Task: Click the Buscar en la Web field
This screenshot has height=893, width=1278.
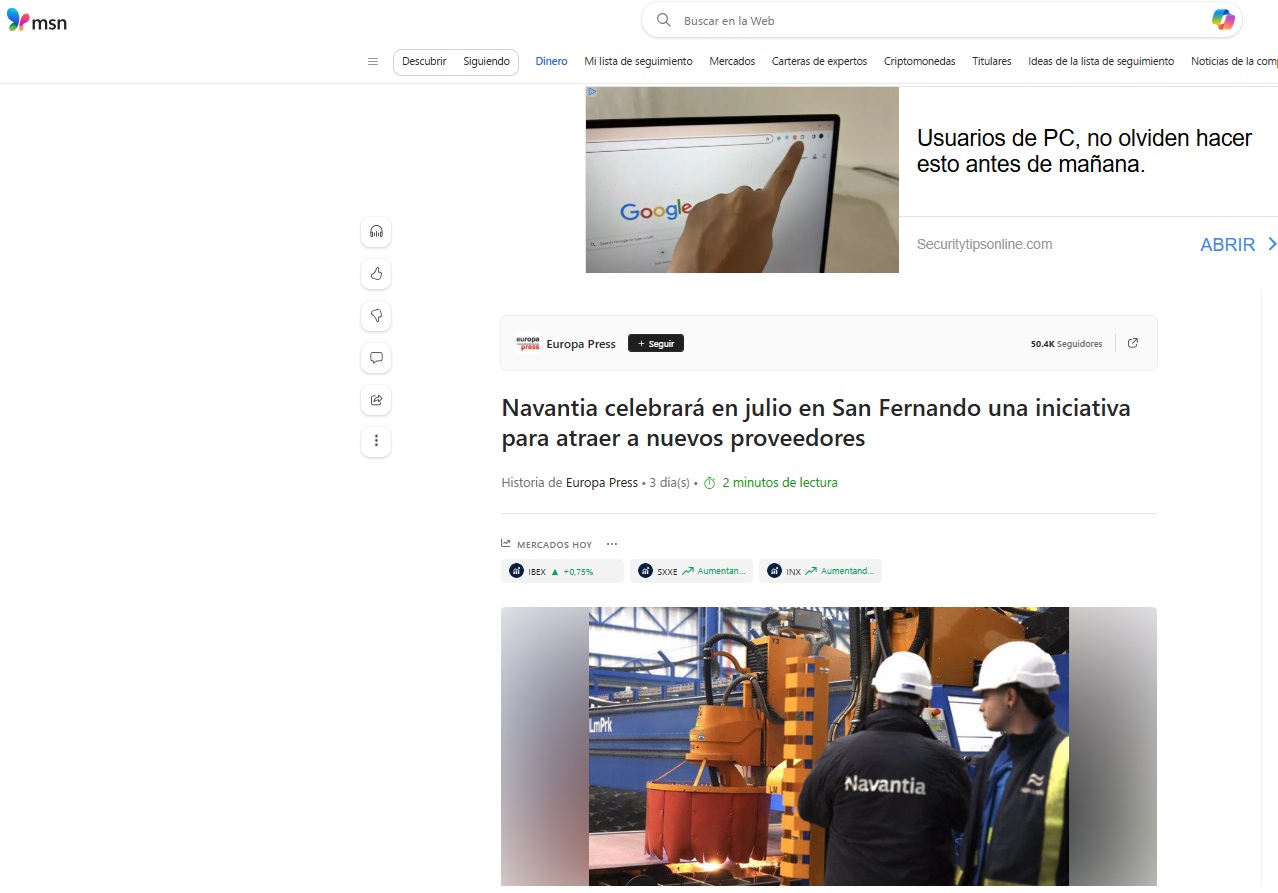Action: pyautogui.click(x=930, y=21)
